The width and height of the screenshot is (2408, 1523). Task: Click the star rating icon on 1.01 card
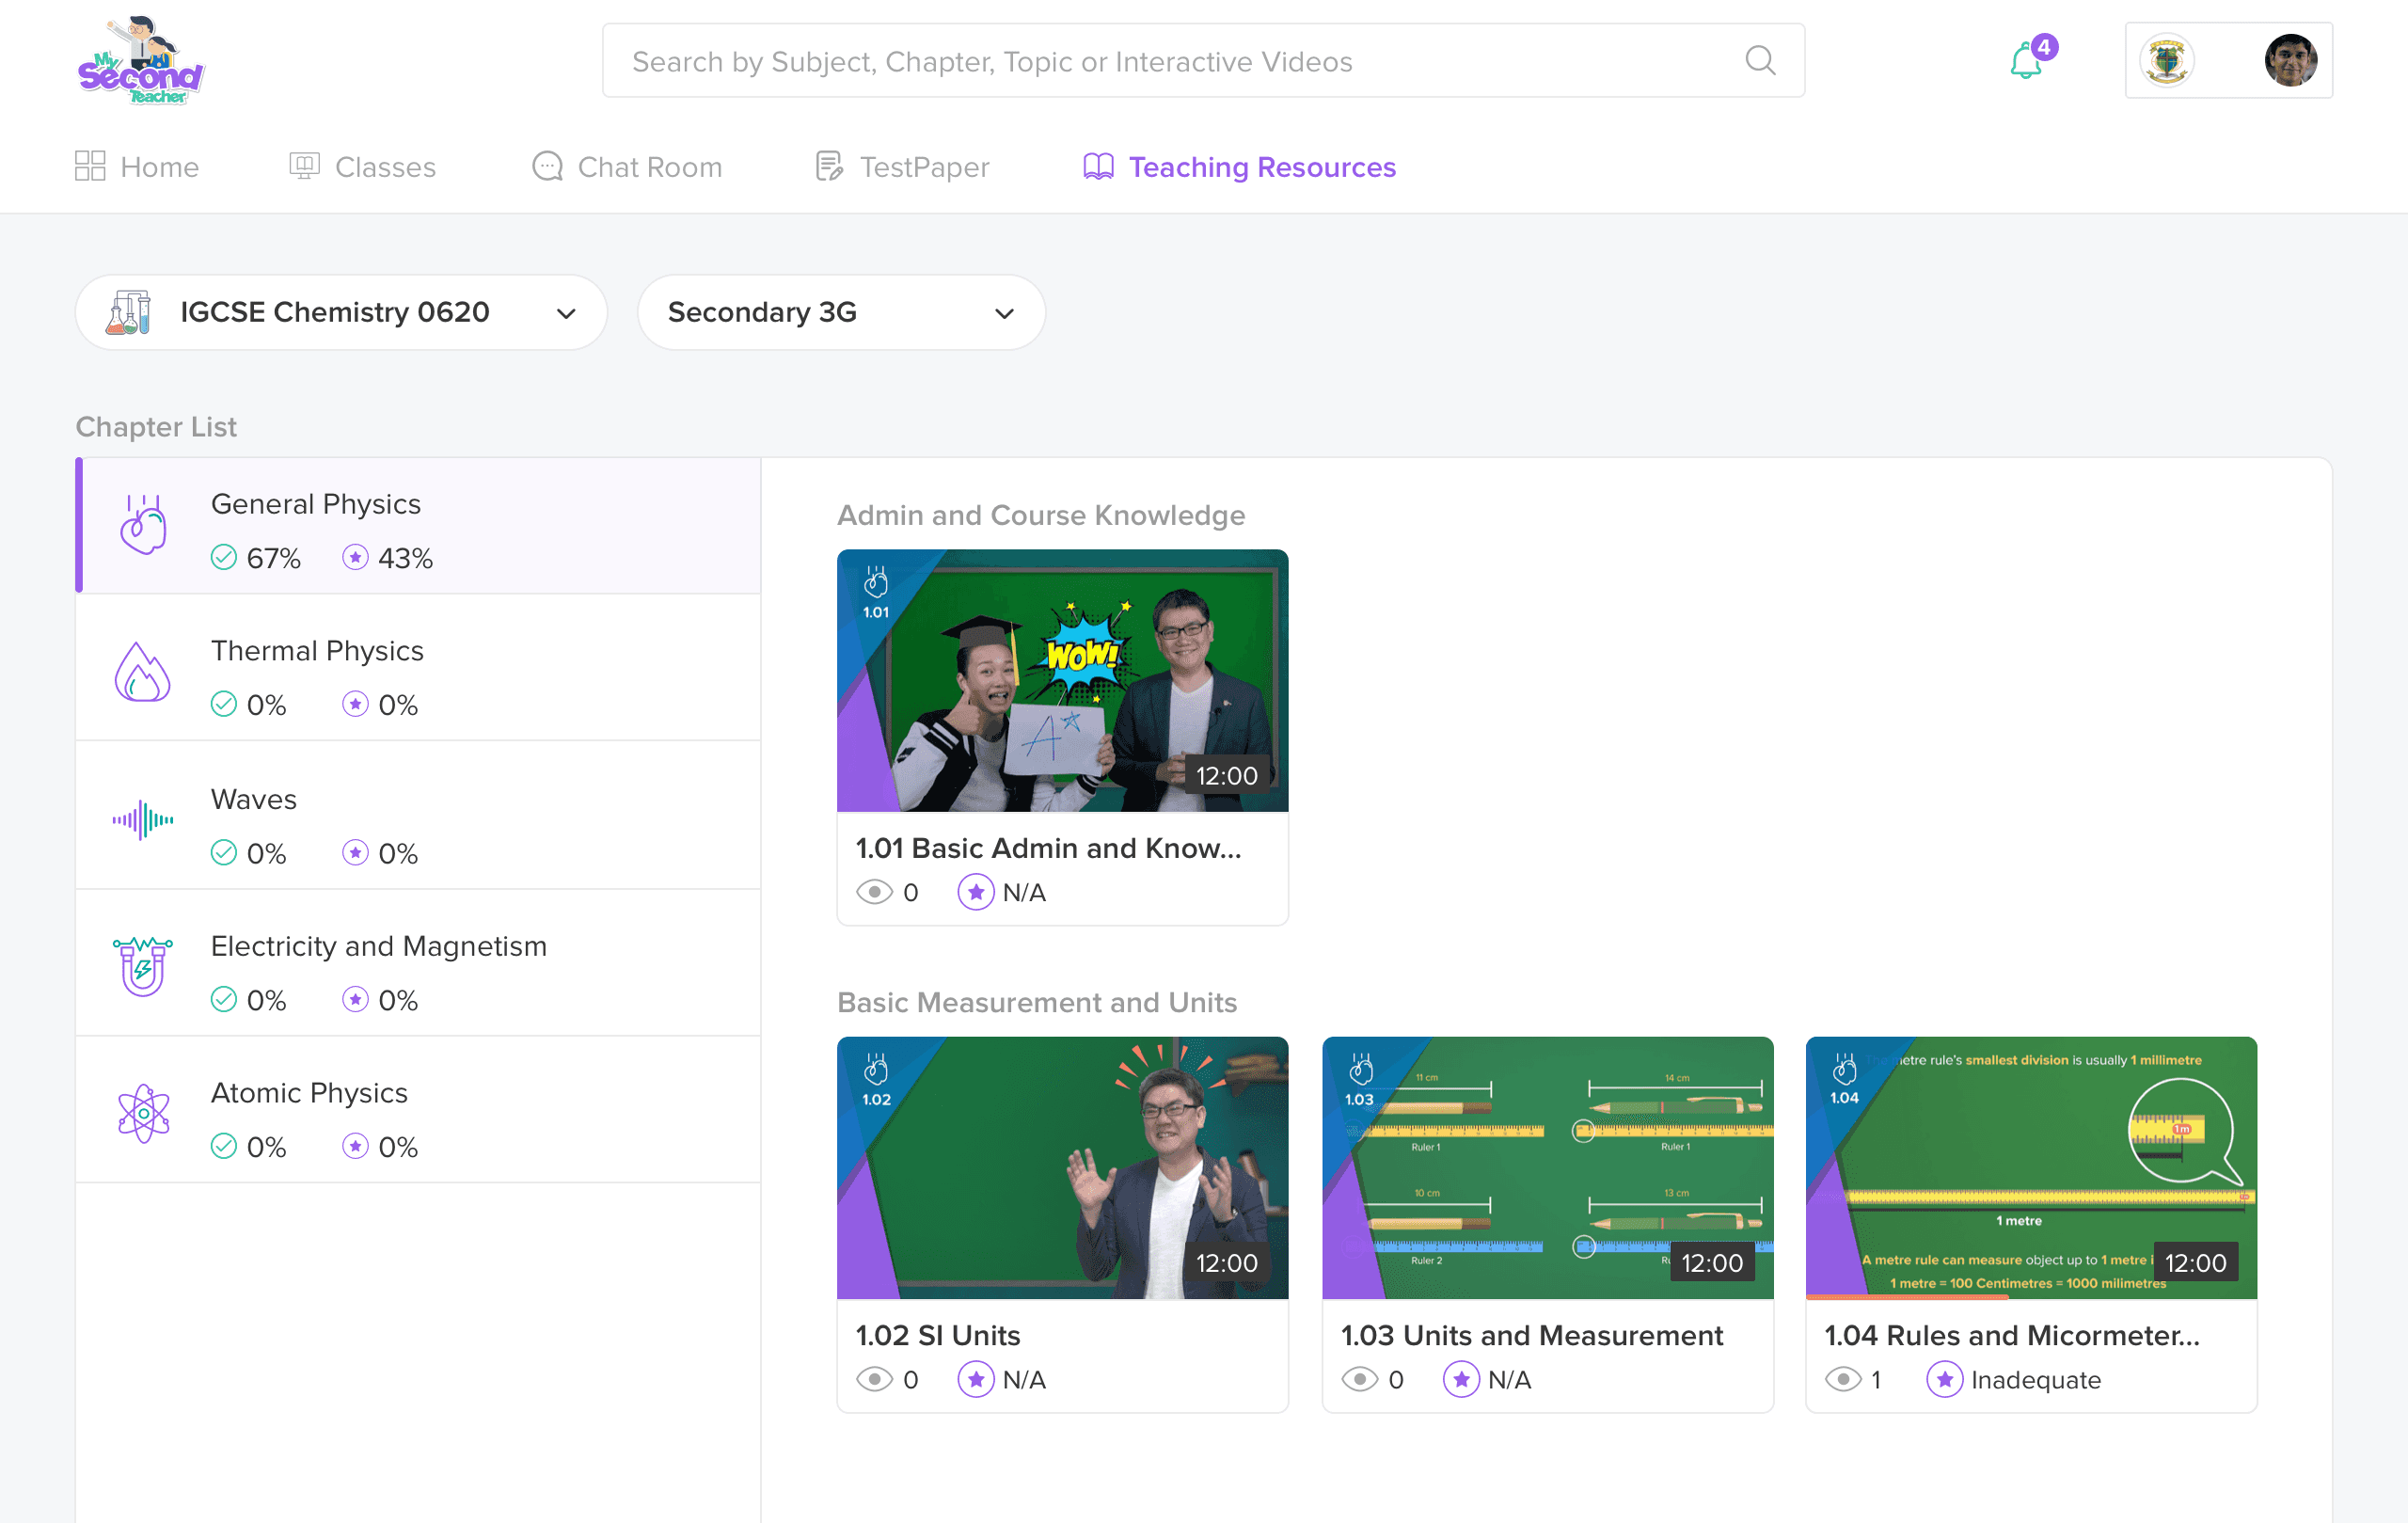click(x=976, y=892)
